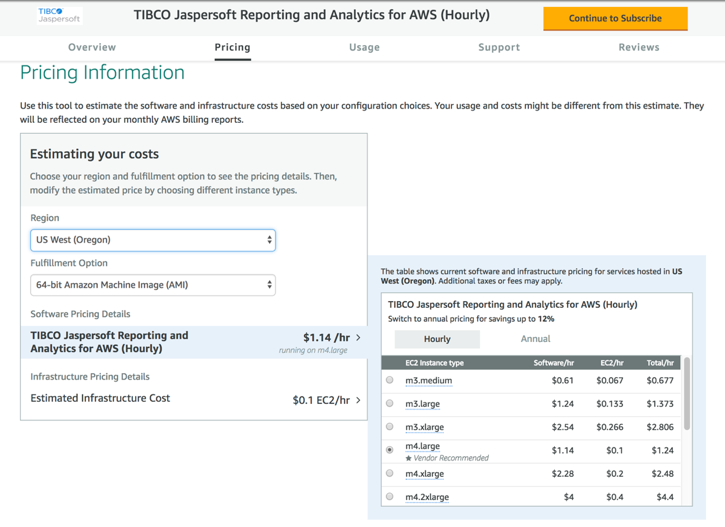
Task: Open the Region dropdown showing US West (Oregon)
Action: click(153, 240)
